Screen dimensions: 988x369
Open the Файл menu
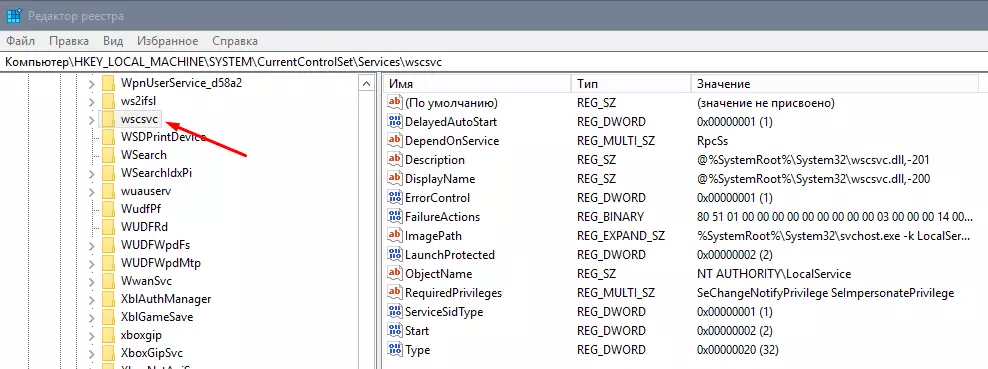(20, 41)
